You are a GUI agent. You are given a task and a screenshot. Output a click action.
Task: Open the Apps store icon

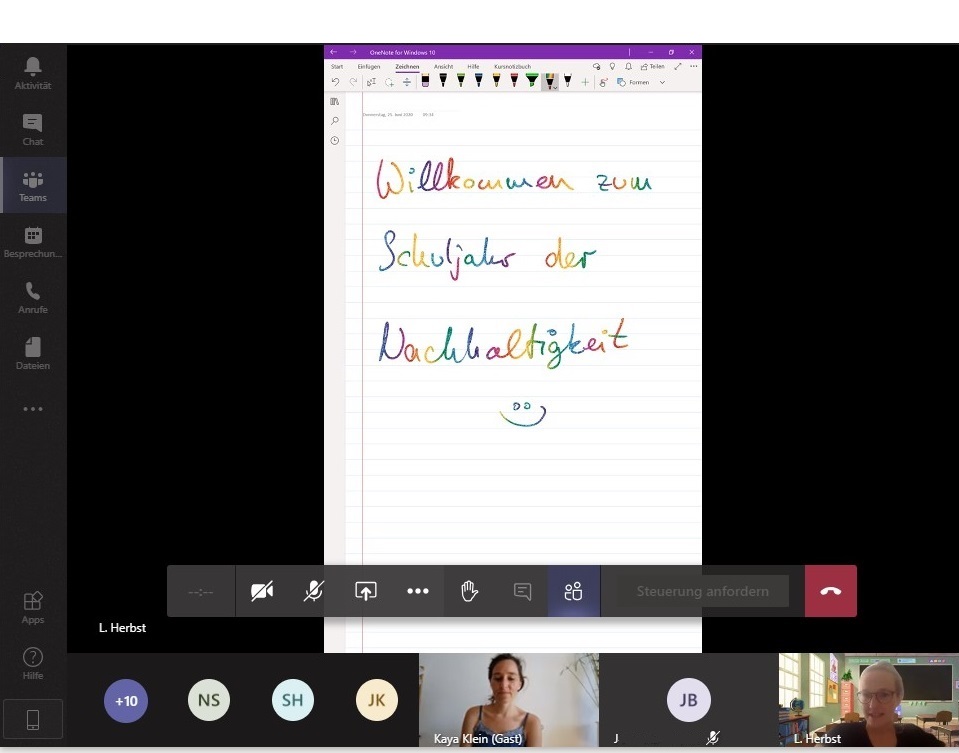(x=33, y=607)
